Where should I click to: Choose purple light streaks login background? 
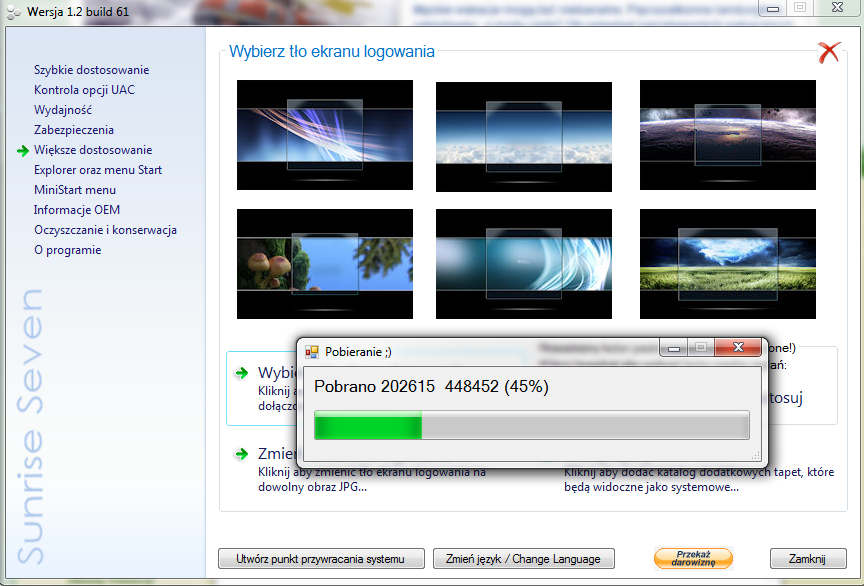tap(325, 135)
